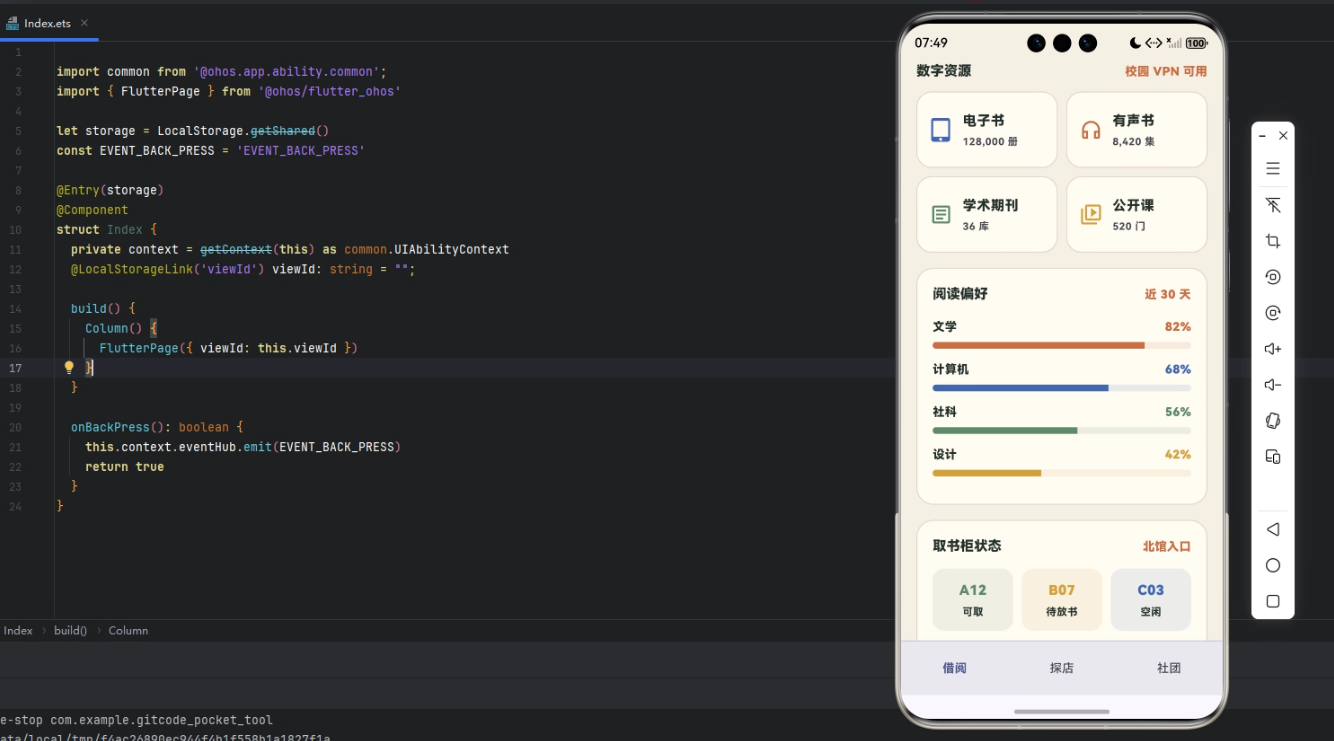Tap the 近 30 天 range link

coord(1168,294)
